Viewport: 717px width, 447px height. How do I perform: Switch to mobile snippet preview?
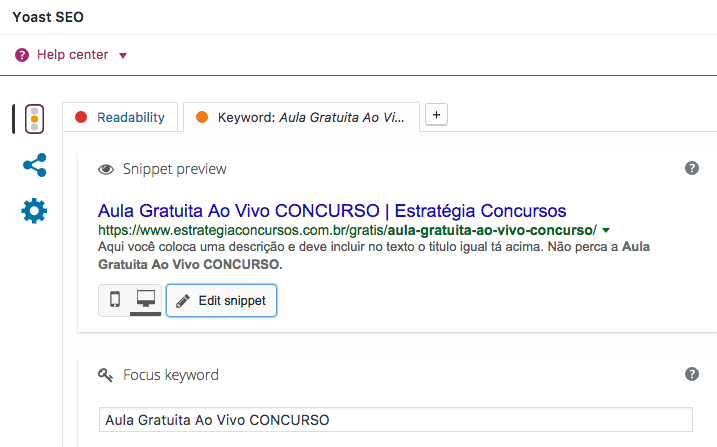[x=115, y=300]
